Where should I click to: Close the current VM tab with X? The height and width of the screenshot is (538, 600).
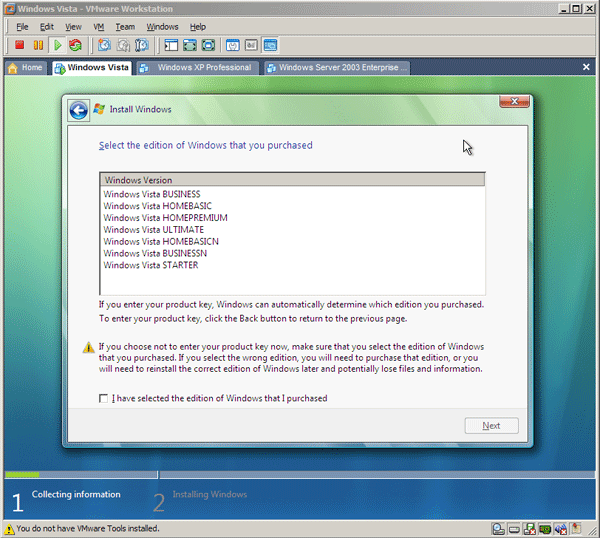coord(586,67)
